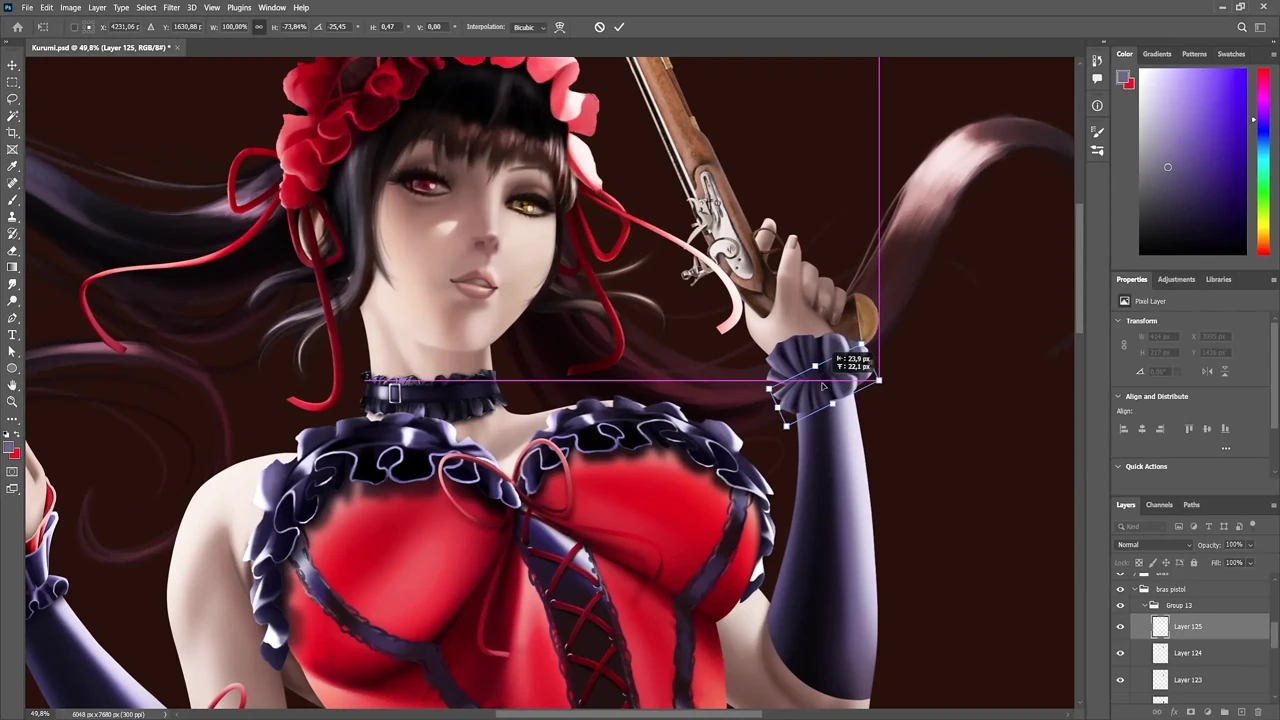
Task: Select the Spot Healing Brush tool
Action: point(12,183)
